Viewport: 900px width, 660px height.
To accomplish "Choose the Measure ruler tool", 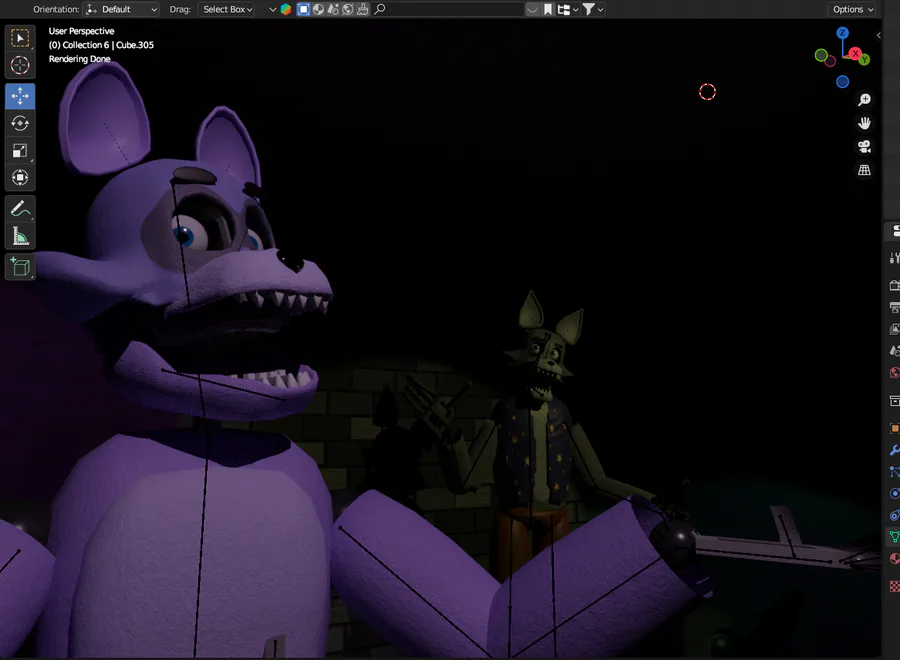I will click(x=20, y=236).
